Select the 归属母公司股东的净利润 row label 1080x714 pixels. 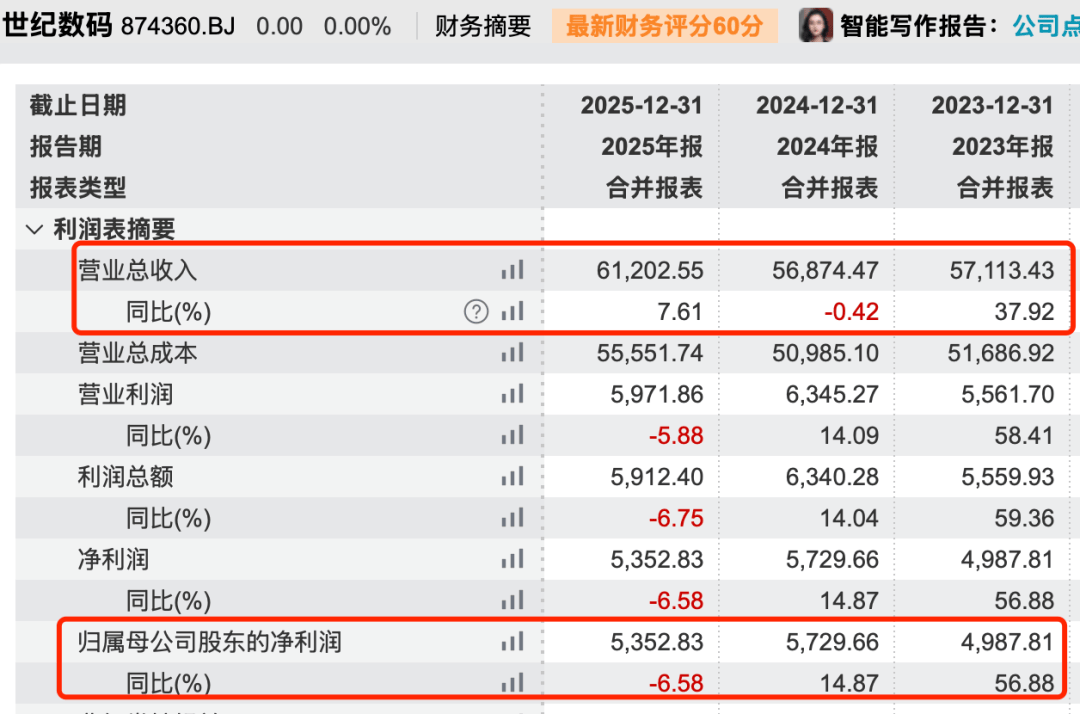pyautogui.click(x=209, y=642)
